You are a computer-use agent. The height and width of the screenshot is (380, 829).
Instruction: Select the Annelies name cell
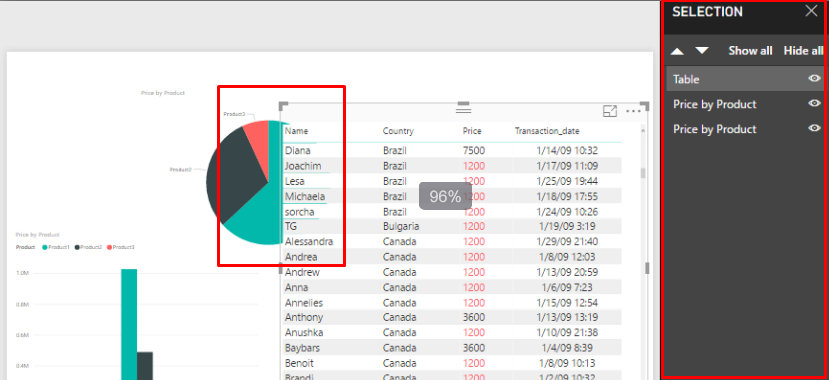303,303
